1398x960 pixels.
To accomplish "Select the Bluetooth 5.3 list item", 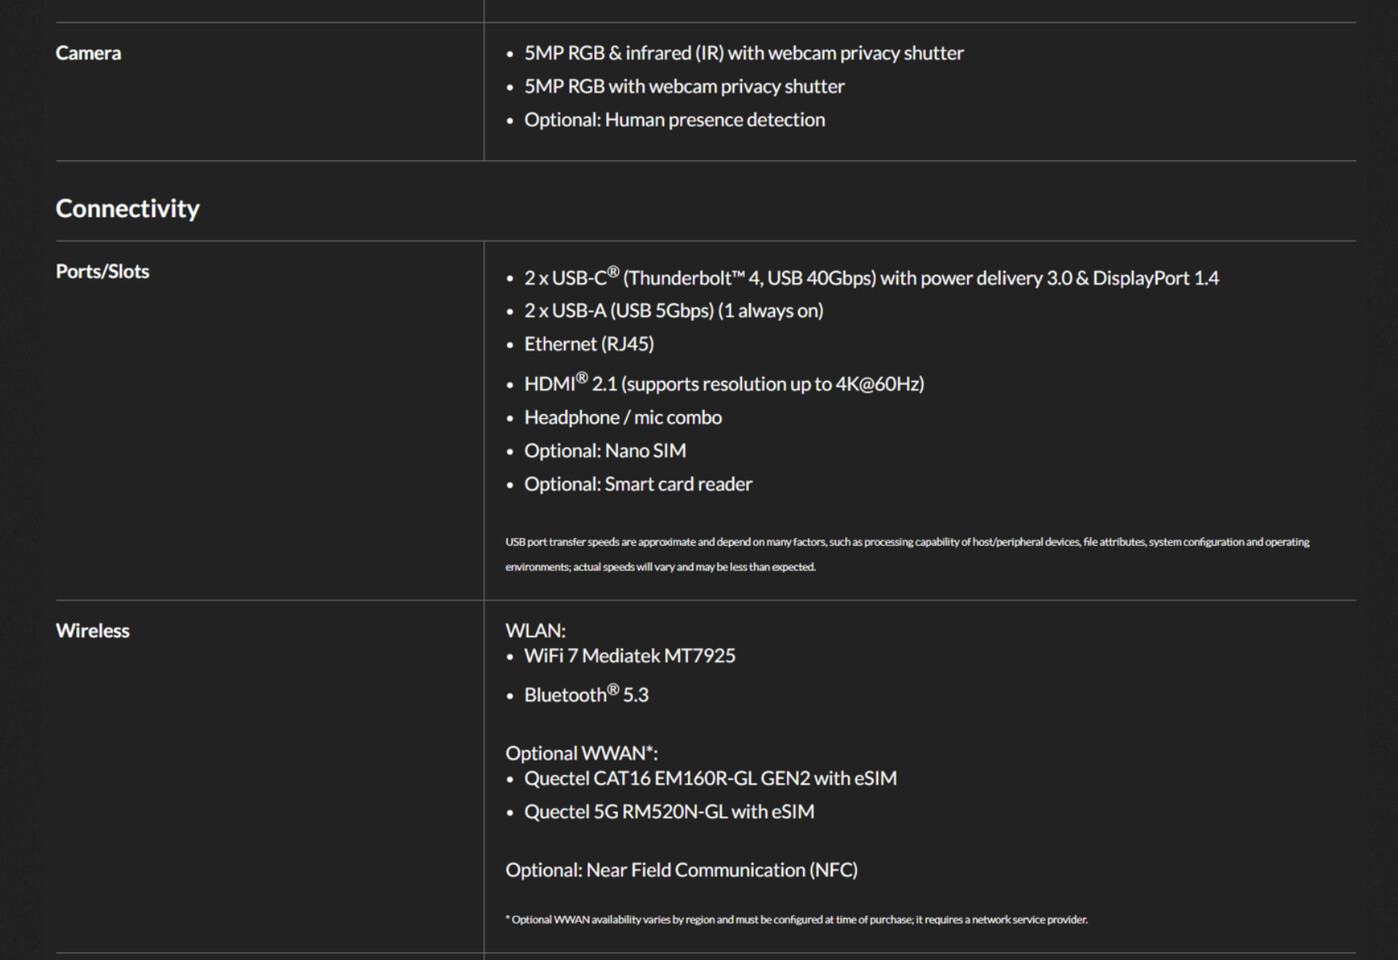I will coord(586,695).
